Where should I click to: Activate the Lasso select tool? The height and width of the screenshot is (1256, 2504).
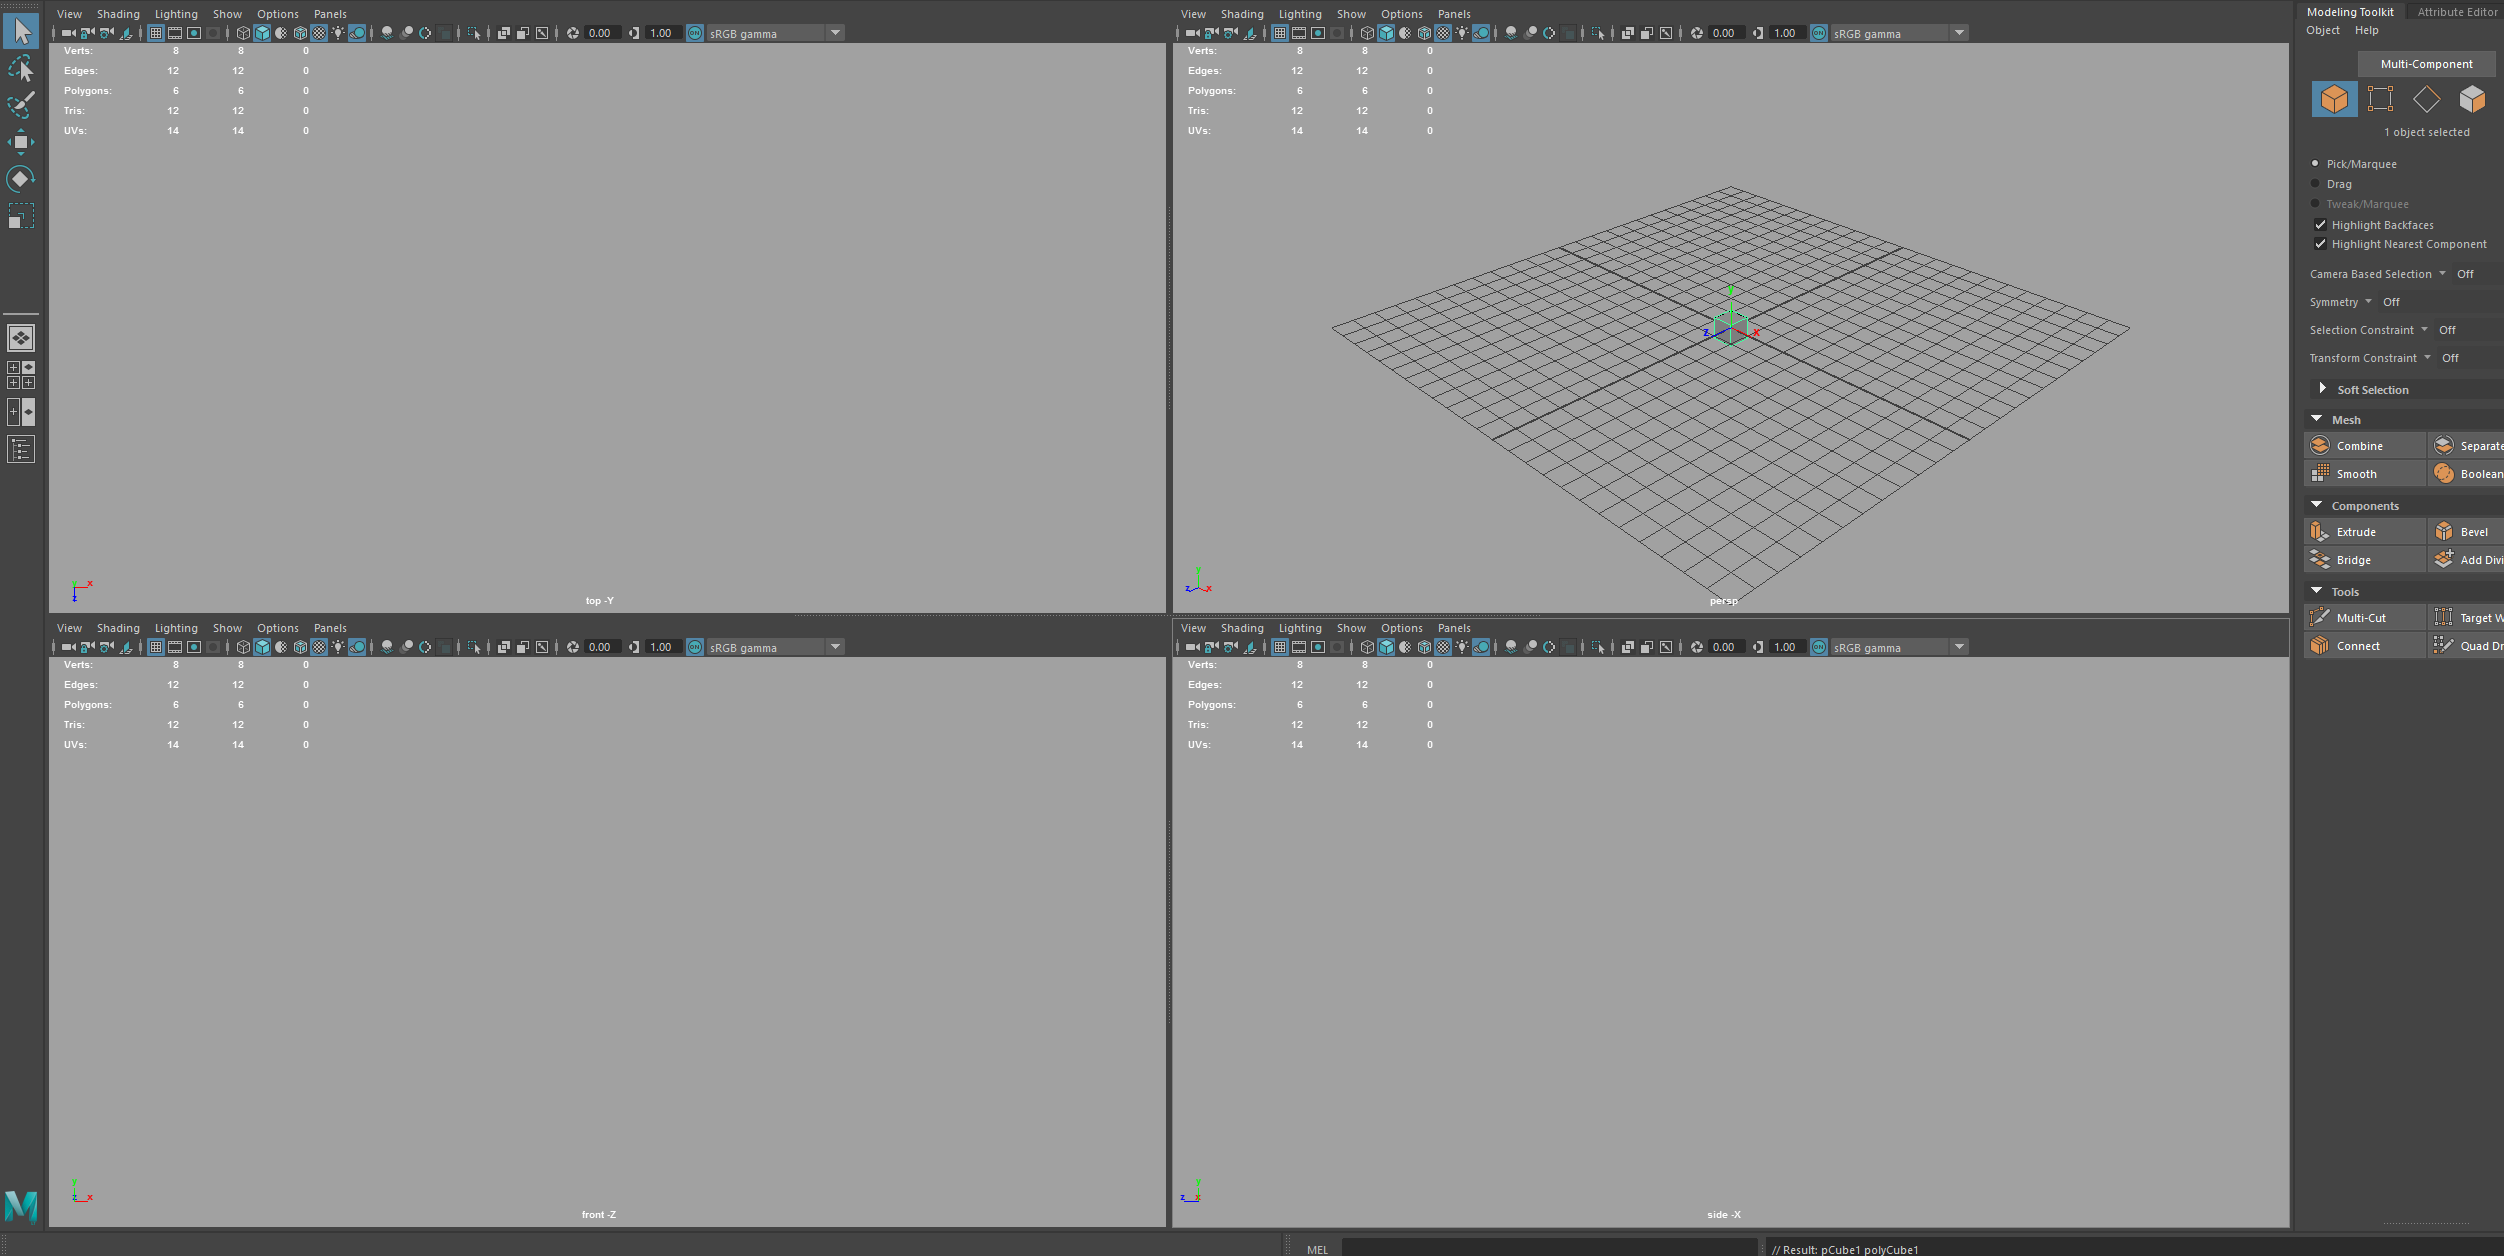point(21,68)
